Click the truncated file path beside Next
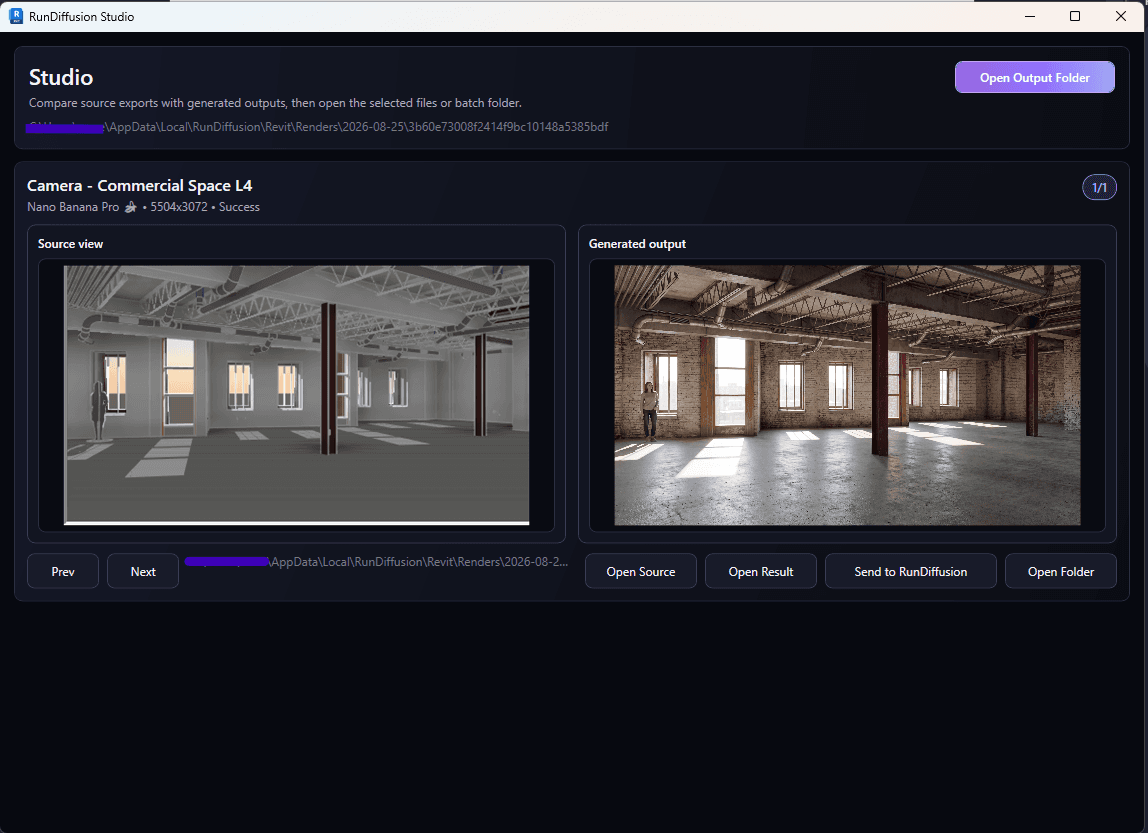 click(x=376, y=562)
